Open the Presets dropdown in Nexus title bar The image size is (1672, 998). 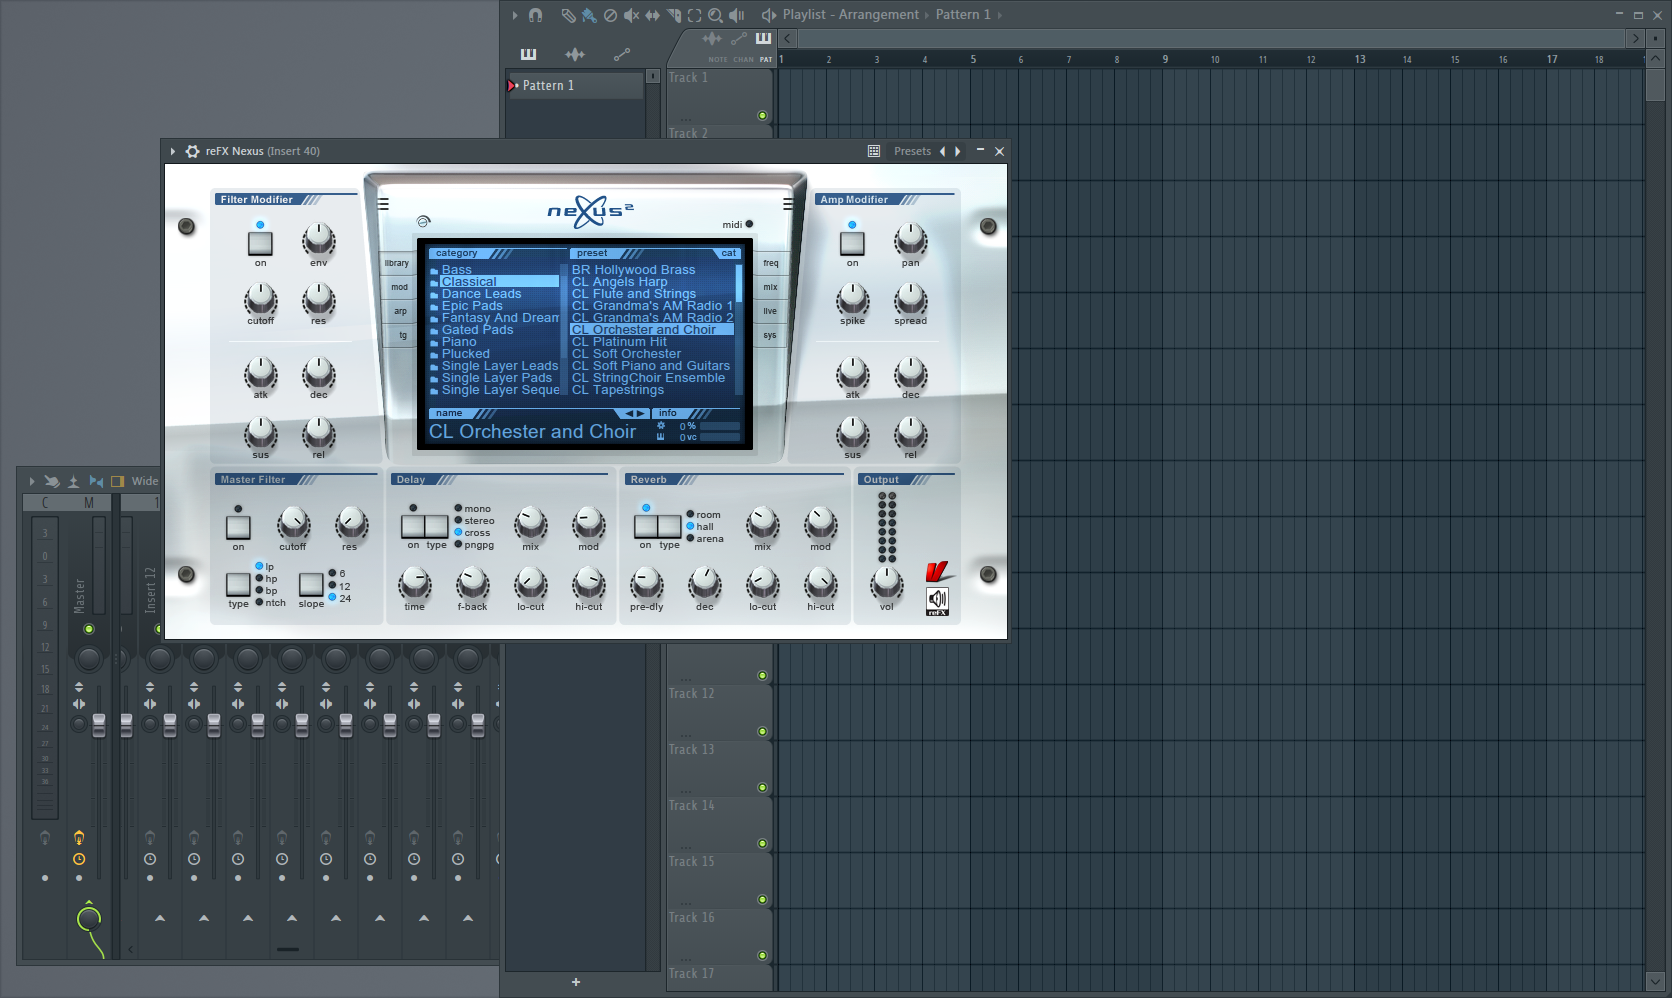point(912,151)
